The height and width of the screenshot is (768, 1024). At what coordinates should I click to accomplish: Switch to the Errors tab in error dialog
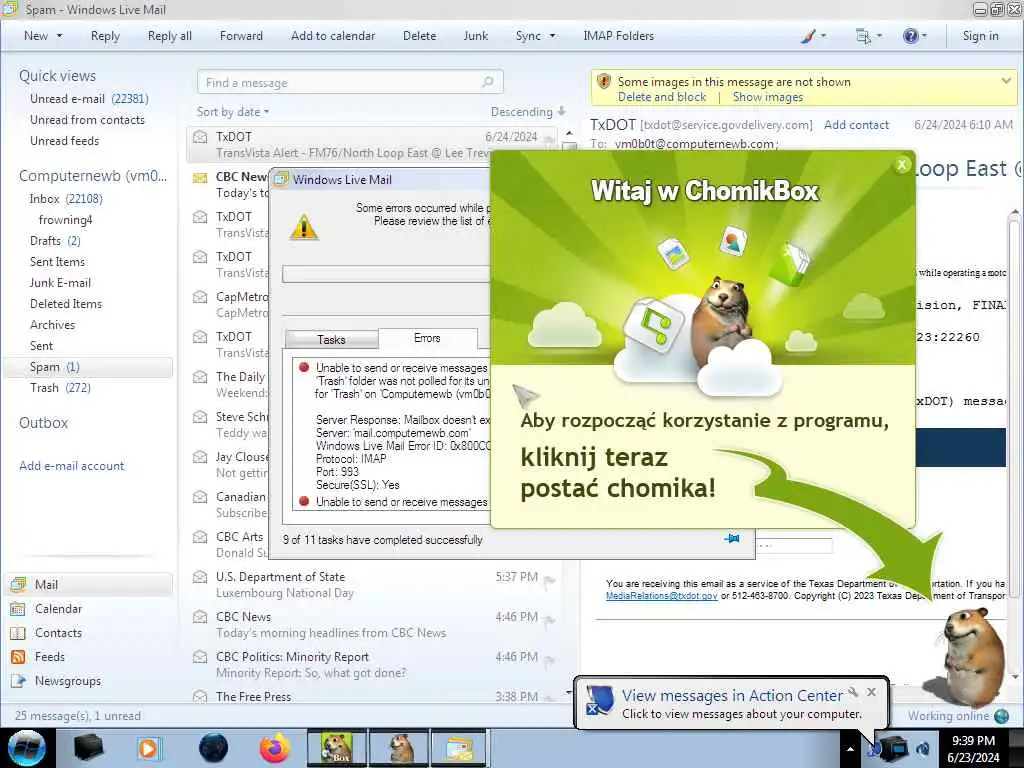coord(427,338)
